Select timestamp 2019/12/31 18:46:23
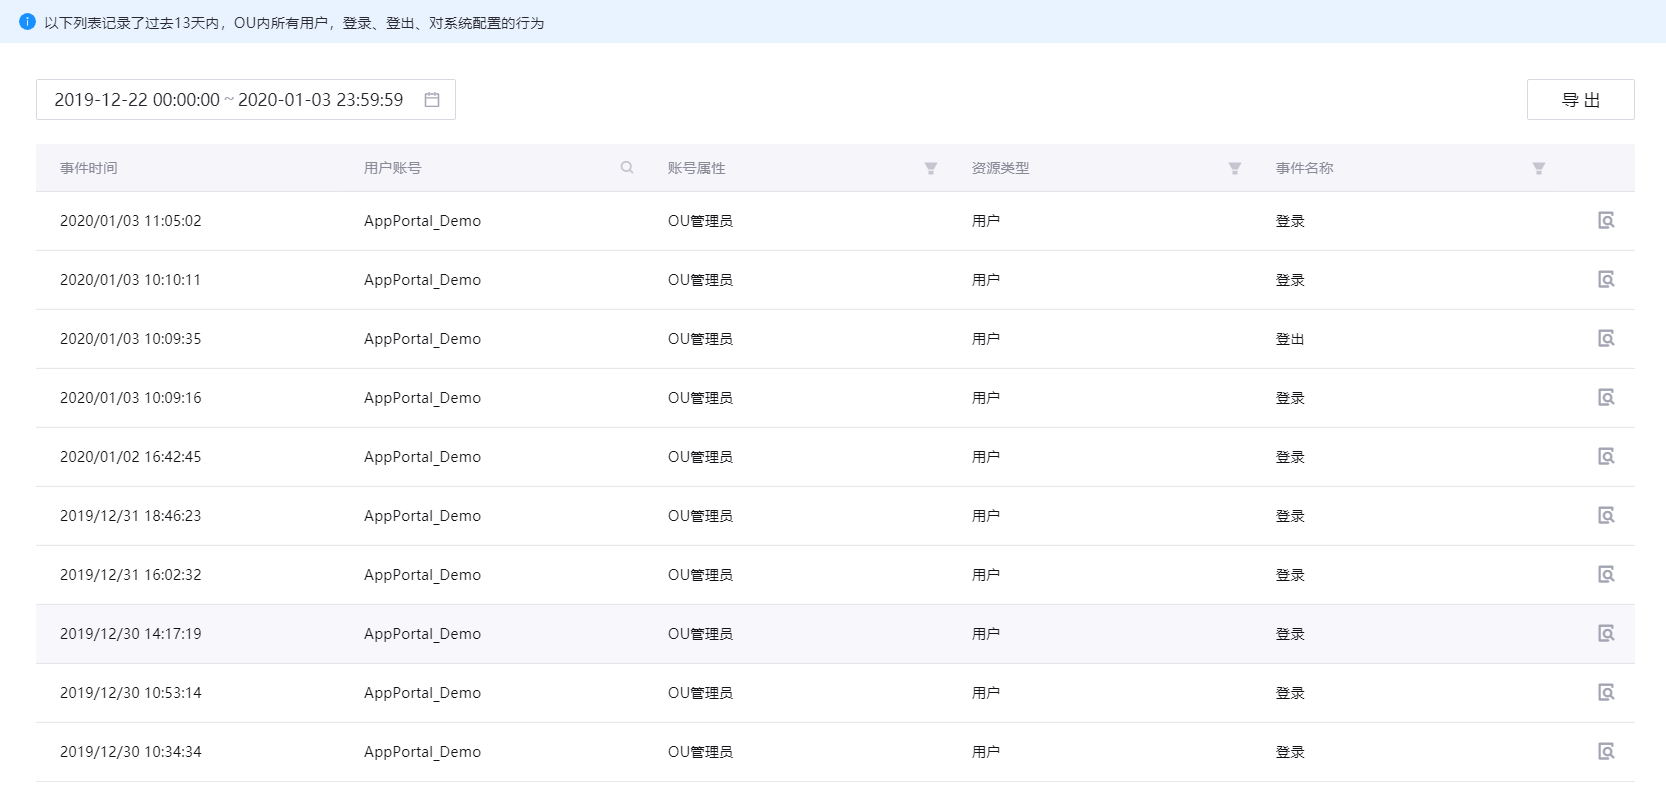Image resolution: width=1666 pixels, height=786 pixels. click(131, 516)
